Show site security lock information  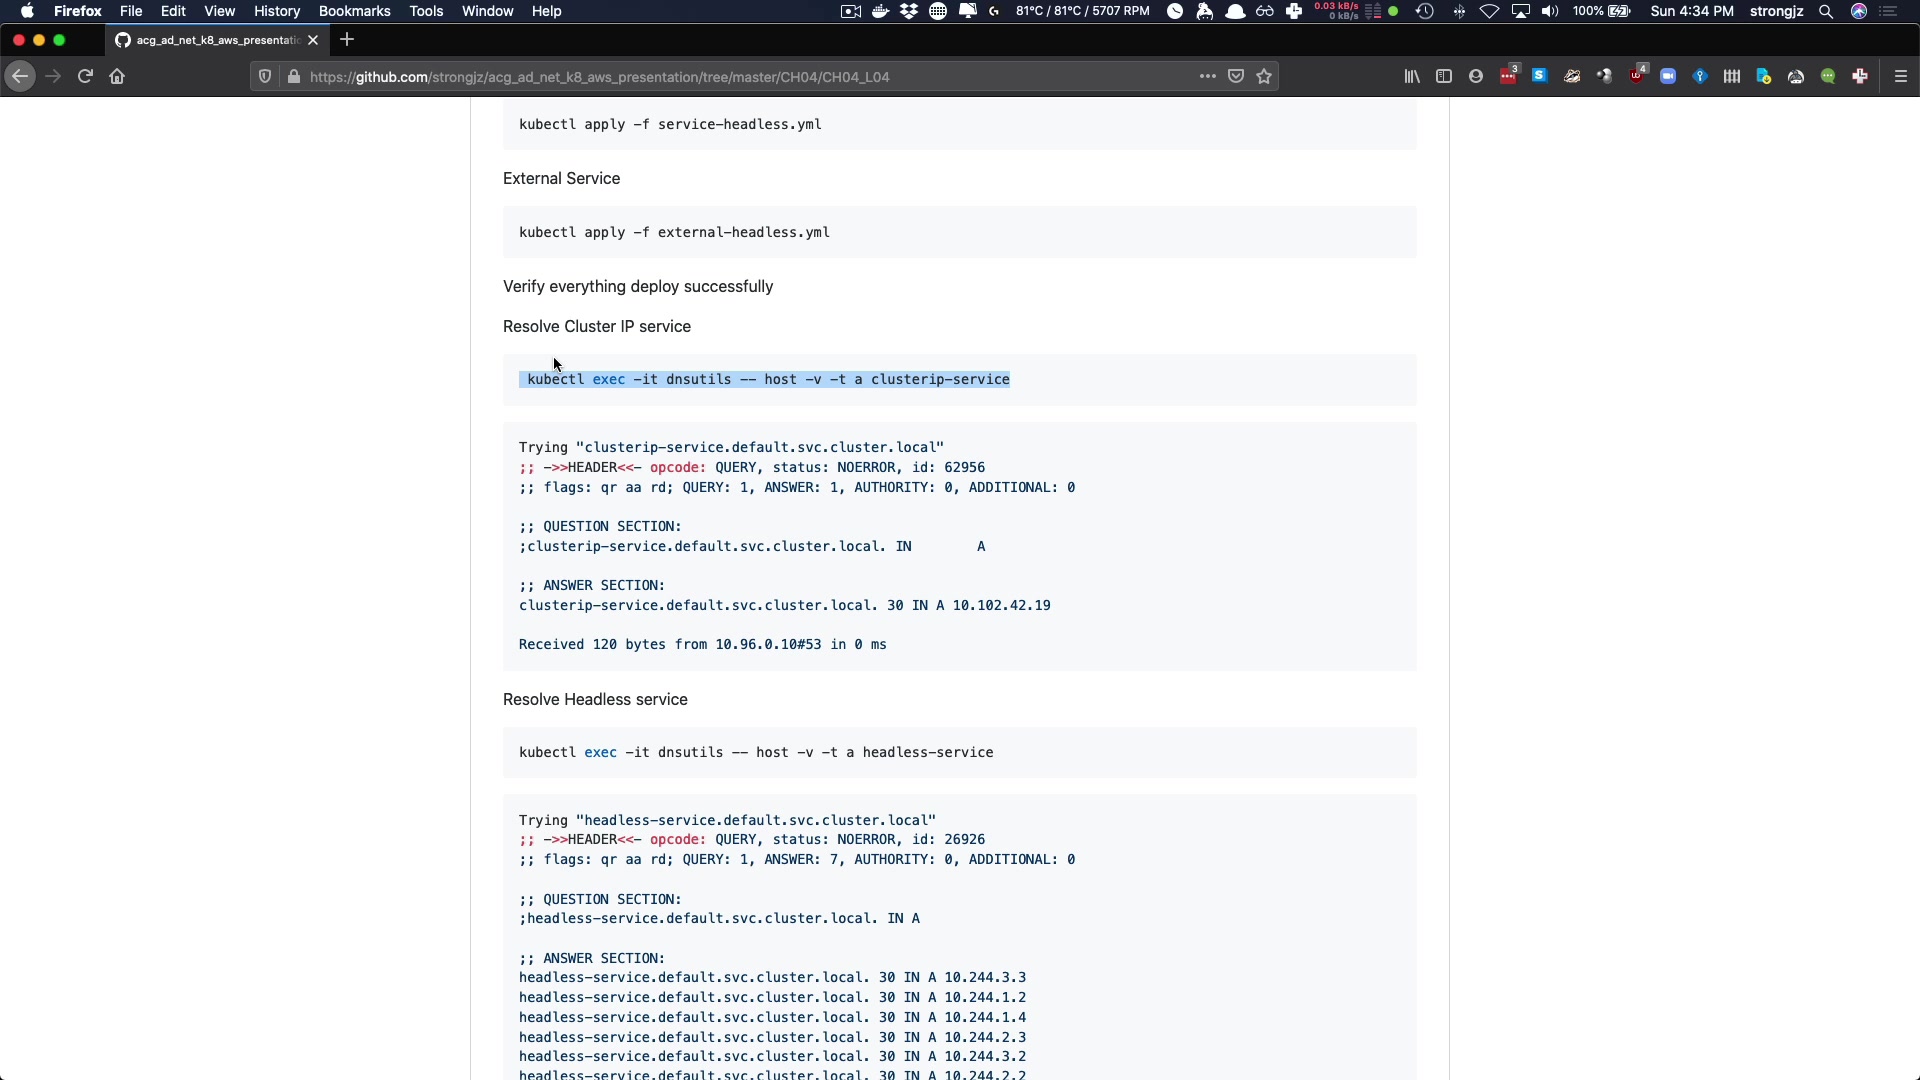click(293, 76)
